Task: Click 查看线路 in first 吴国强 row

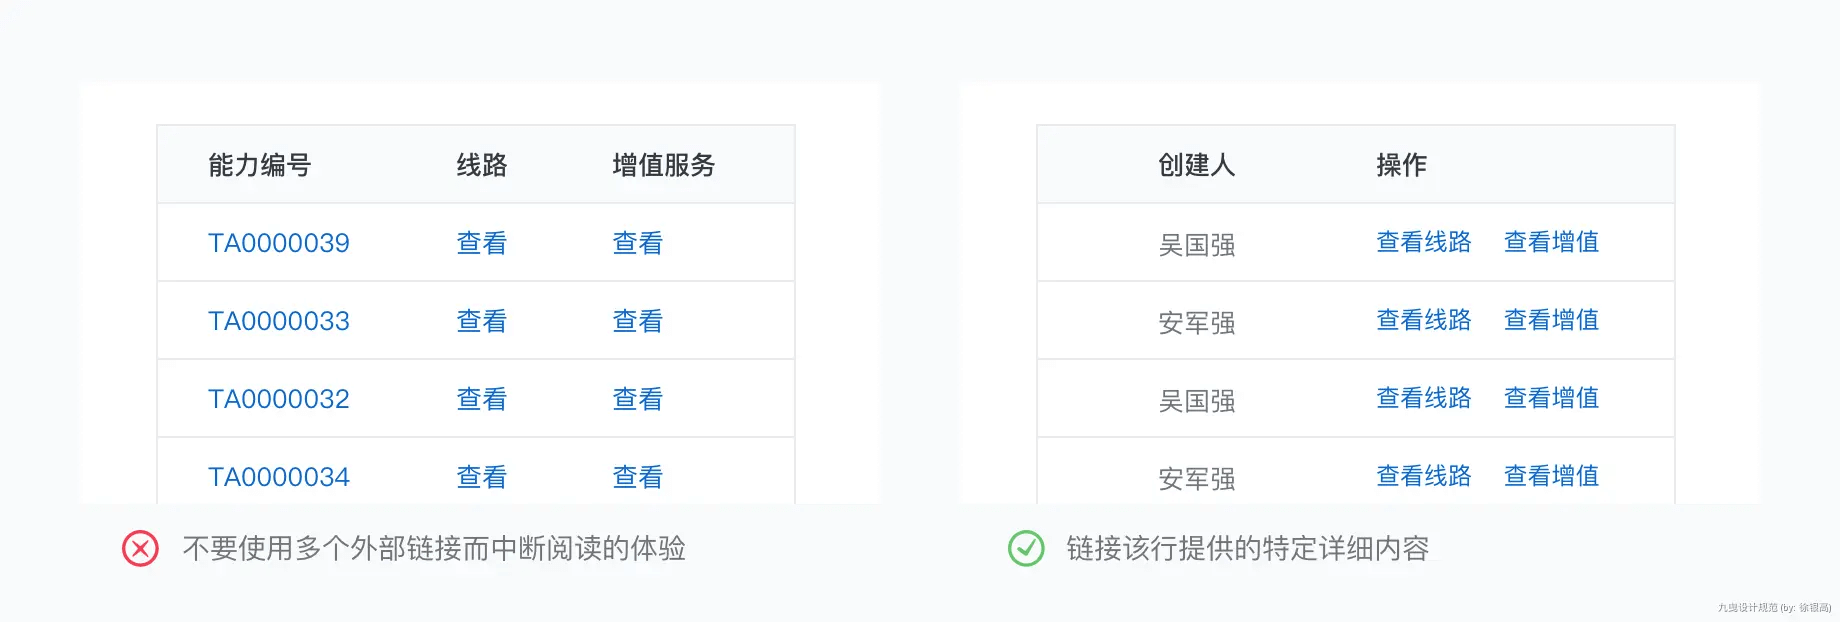Action: [1424, 242]
